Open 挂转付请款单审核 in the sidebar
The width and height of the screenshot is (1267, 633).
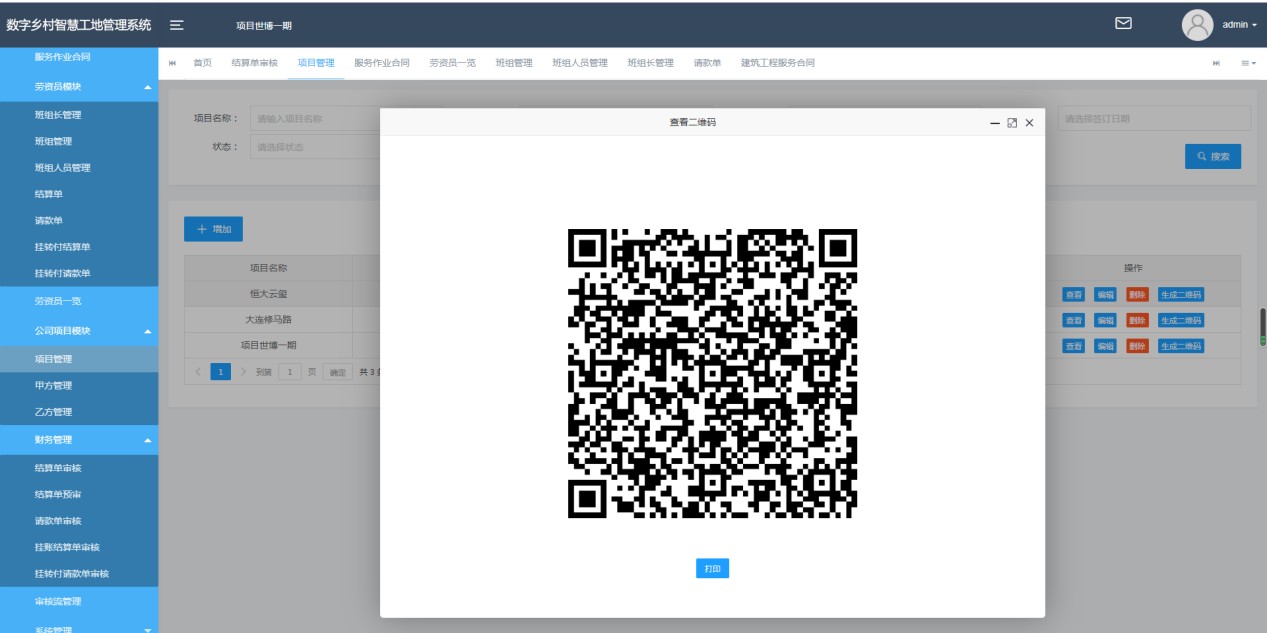click(79, 574)
